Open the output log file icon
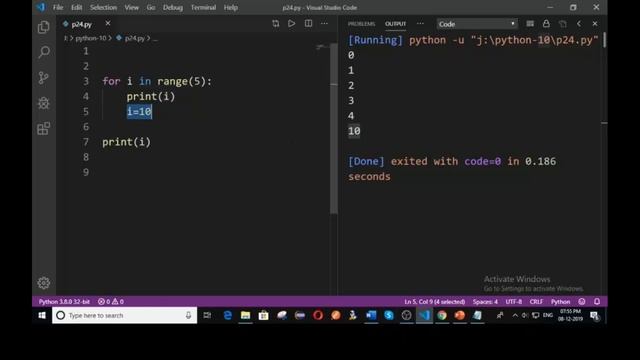The width and height of the screenshot is (640, 360). (562, 24)
